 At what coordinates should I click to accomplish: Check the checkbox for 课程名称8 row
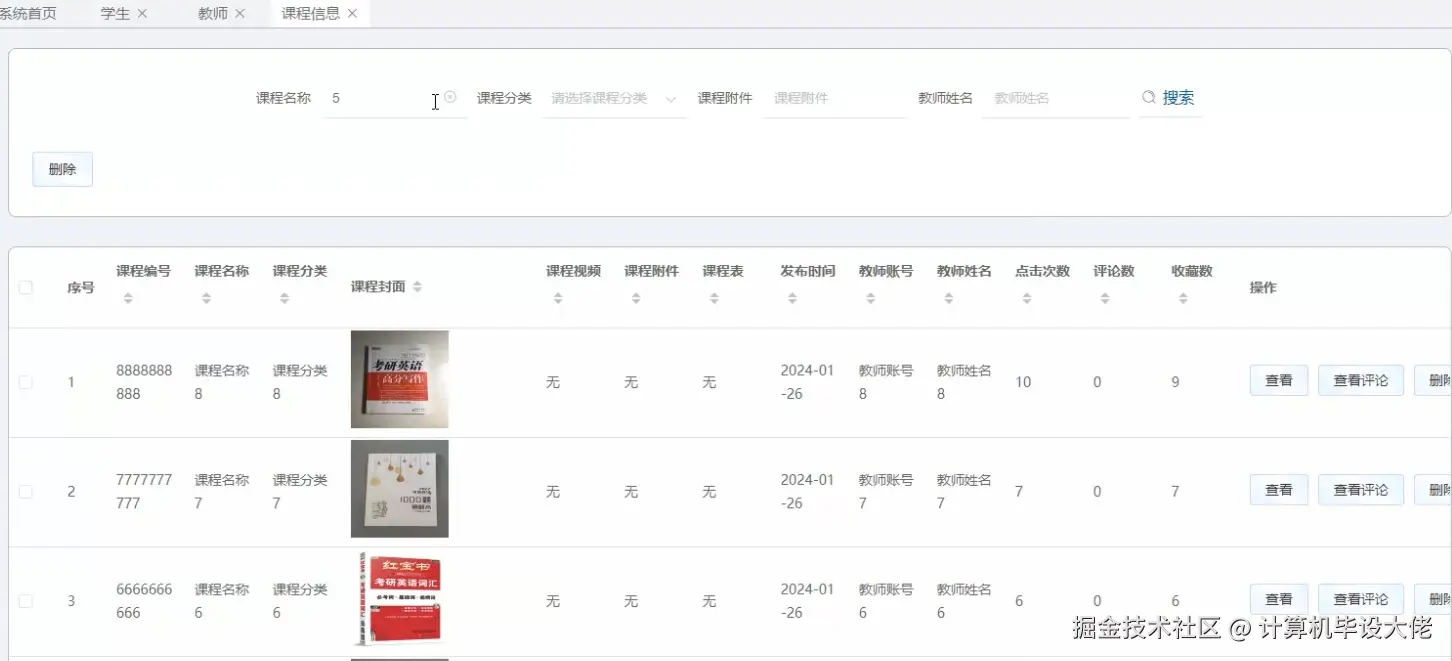click(x=26, y=381)
